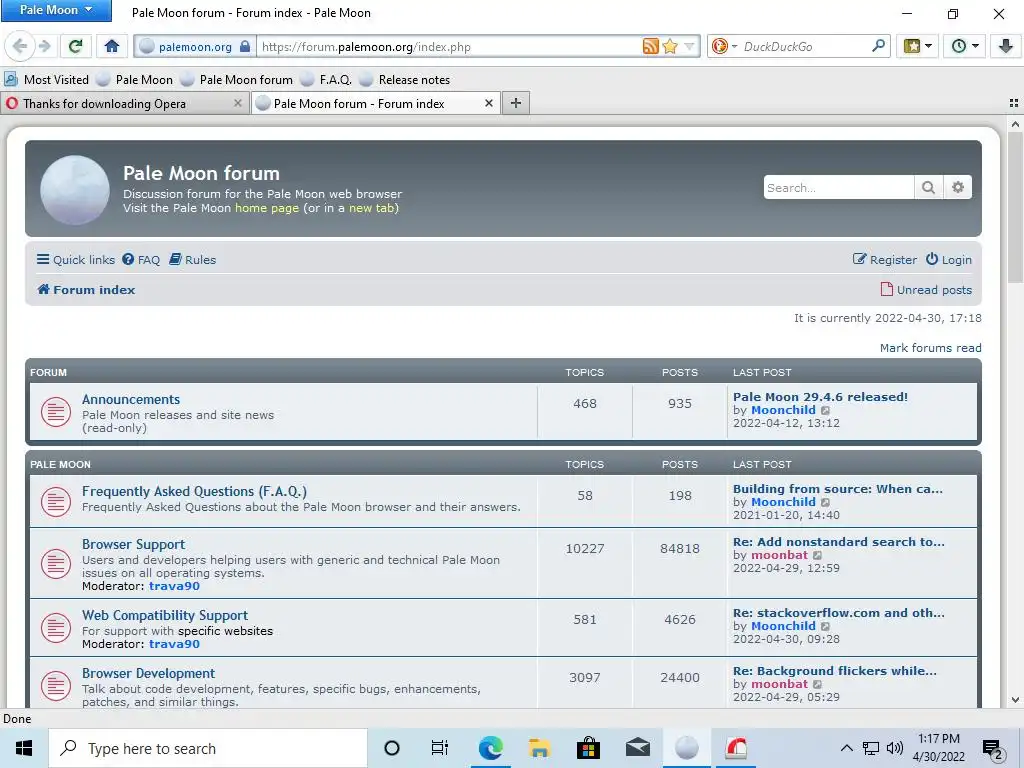Click Mark forums read
This screenshot has height=768, width=1024.
click(x=930, y=347)
